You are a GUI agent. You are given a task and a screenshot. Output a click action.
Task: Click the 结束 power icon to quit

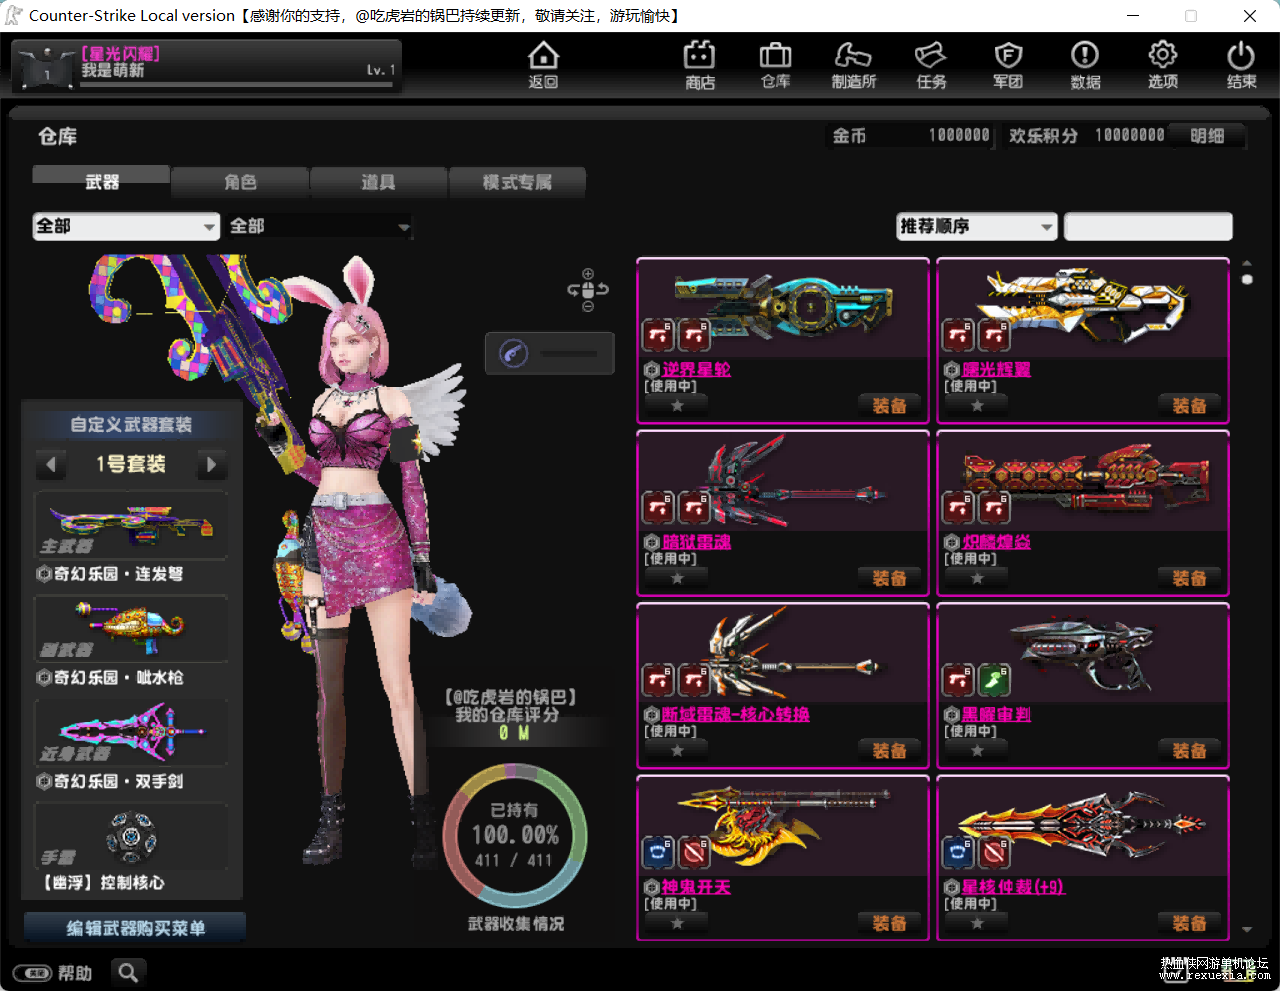[1241, 66]
